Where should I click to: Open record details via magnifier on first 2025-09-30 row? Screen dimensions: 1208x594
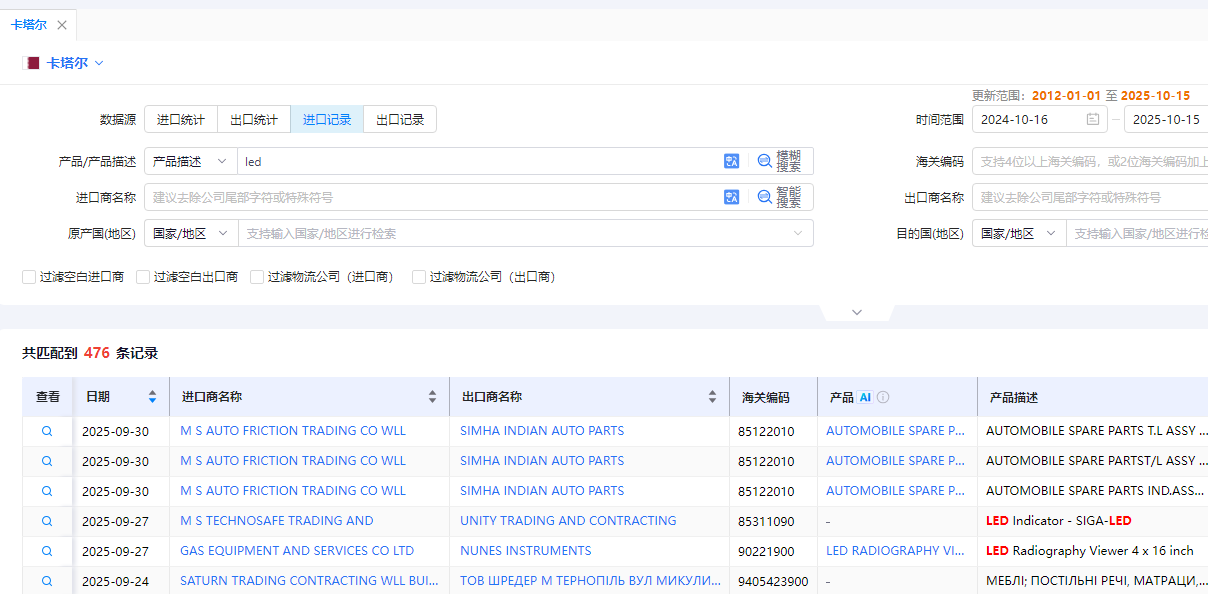[x=46, y=430]
